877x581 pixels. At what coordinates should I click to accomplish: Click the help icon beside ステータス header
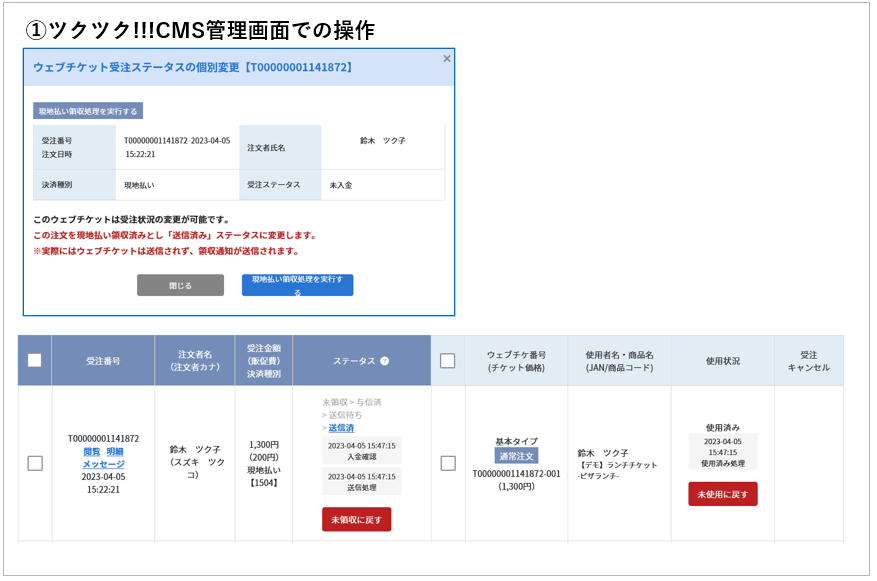pyautogui.click(x=384, y=361)
